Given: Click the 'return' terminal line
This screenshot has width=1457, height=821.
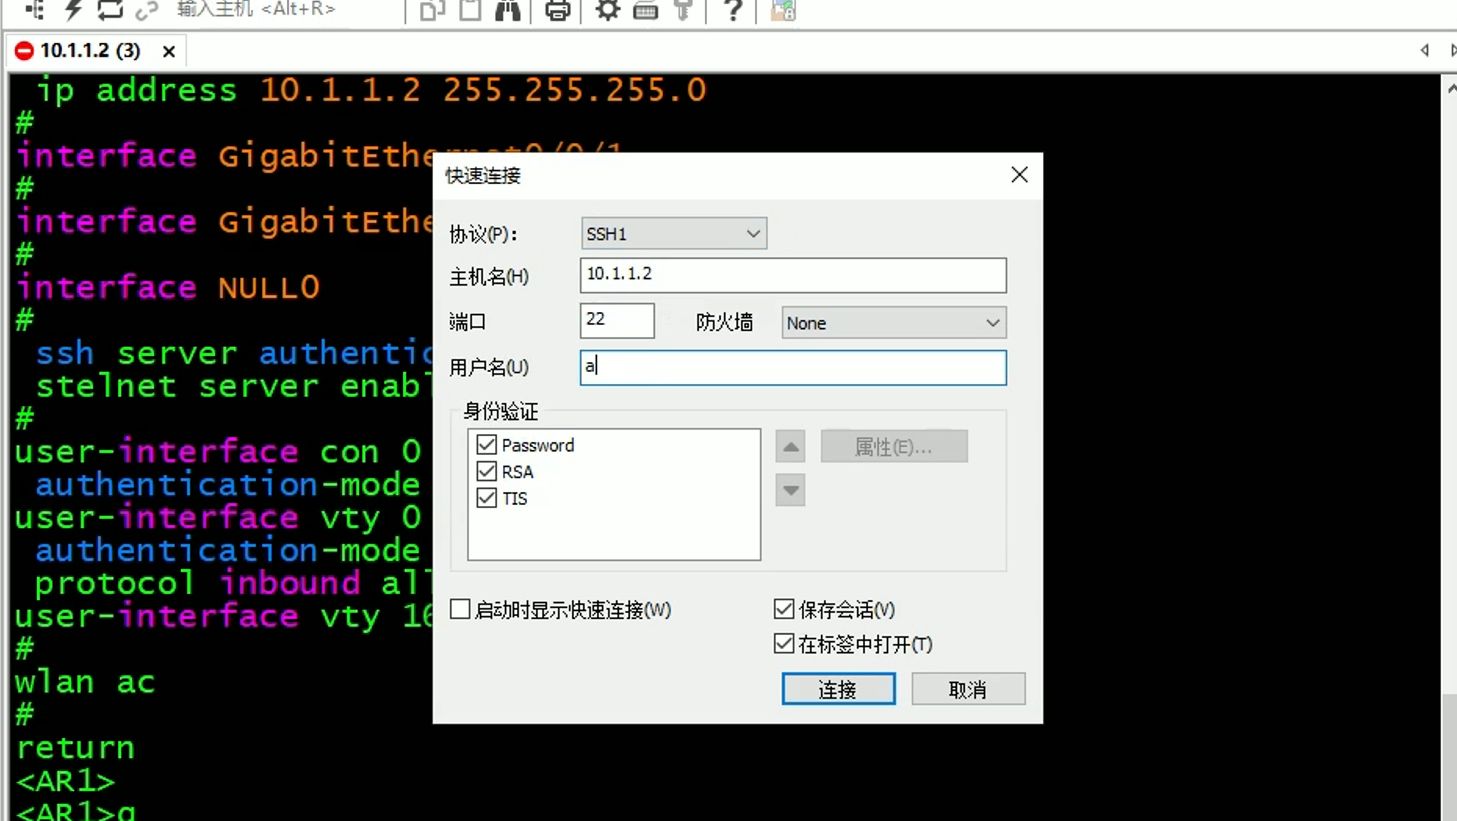Looking at the screenshot, I should 75,748.
